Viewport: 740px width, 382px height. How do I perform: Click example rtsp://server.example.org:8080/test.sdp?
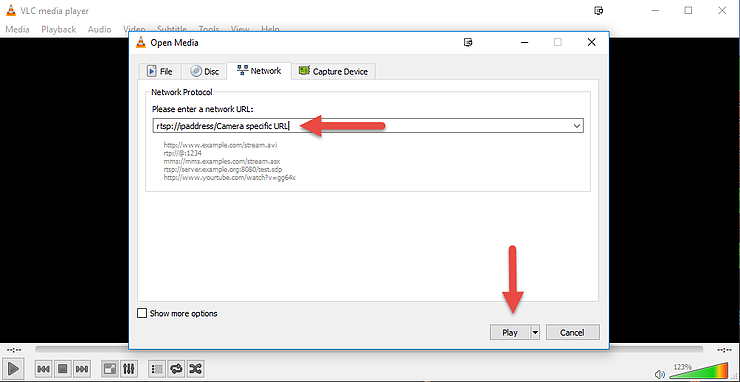pyautogui.click(x=223, y=170)
